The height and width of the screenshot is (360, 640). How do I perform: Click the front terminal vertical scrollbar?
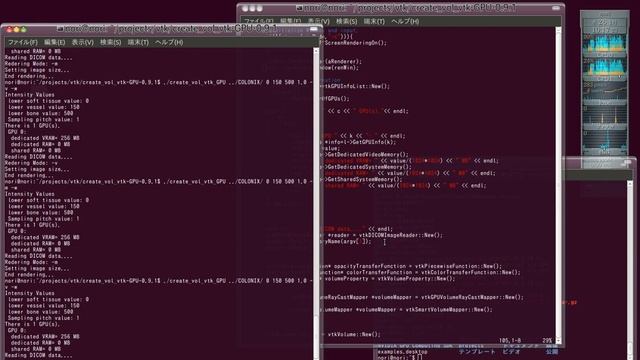(316, 203)
